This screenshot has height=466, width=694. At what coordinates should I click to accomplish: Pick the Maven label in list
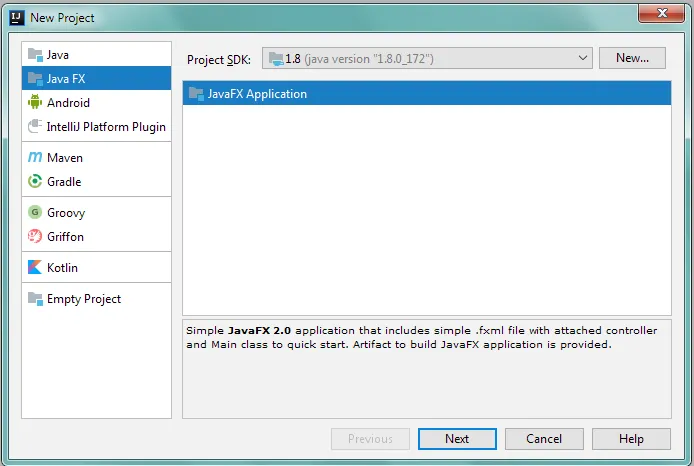[65, 158]
